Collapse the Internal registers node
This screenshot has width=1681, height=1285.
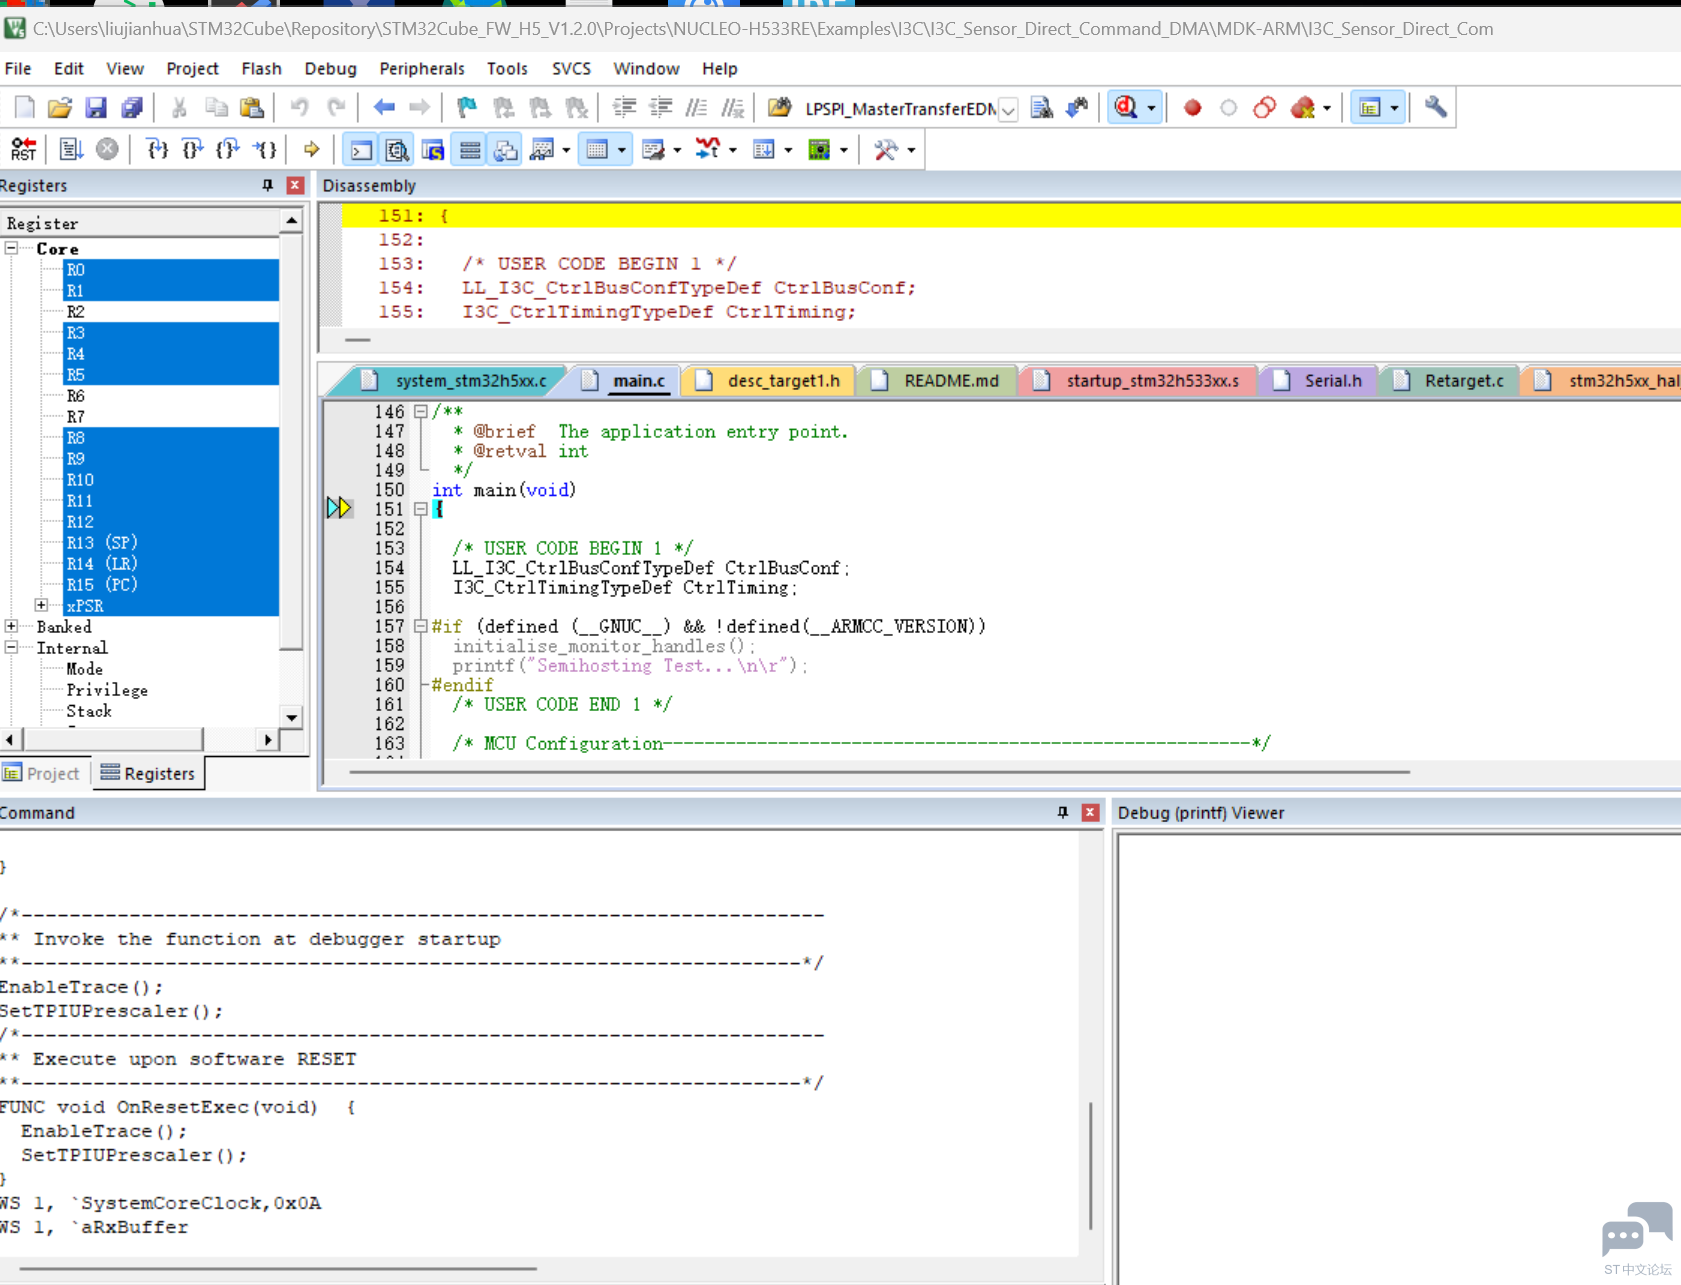[x=12, y=647]
